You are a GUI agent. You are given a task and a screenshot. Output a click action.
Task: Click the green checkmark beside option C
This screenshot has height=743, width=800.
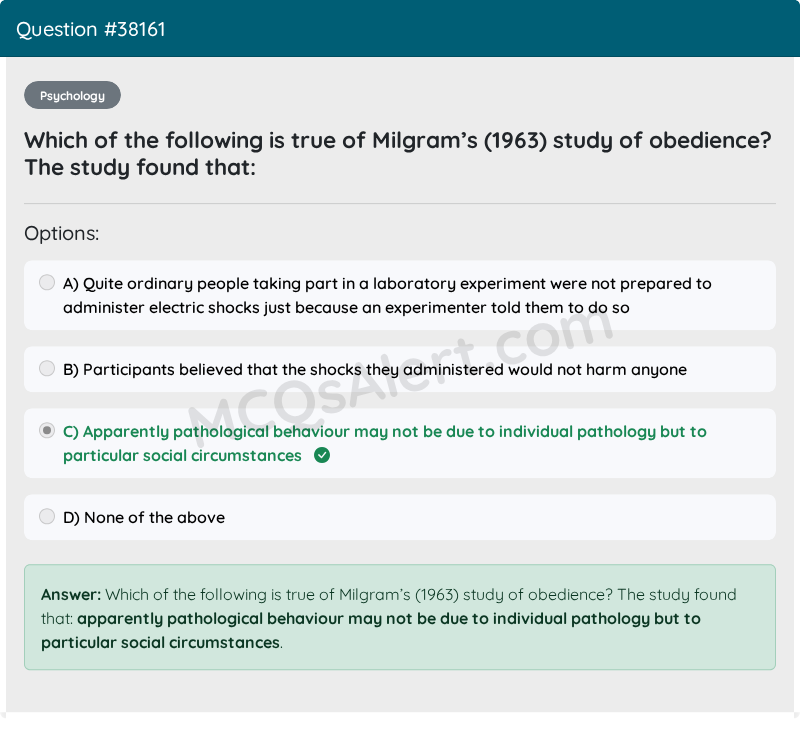coord(321,456)
